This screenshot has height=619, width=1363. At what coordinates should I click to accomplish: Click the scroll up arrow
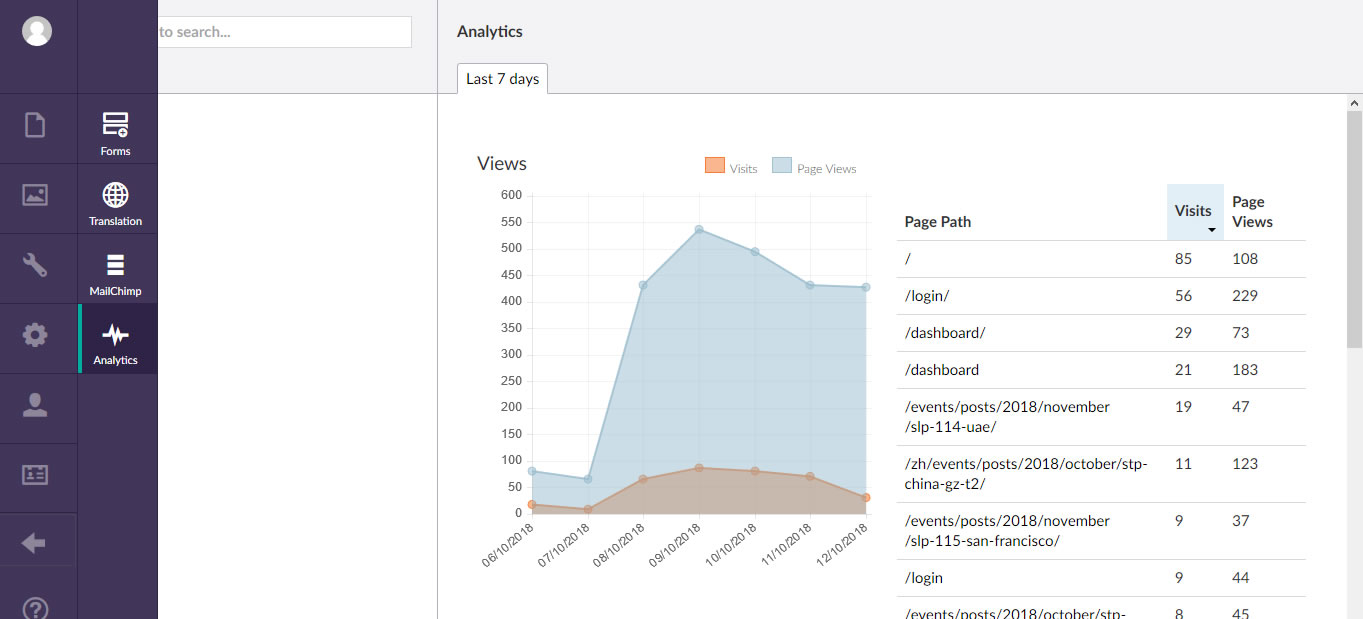coord(1354,103)
